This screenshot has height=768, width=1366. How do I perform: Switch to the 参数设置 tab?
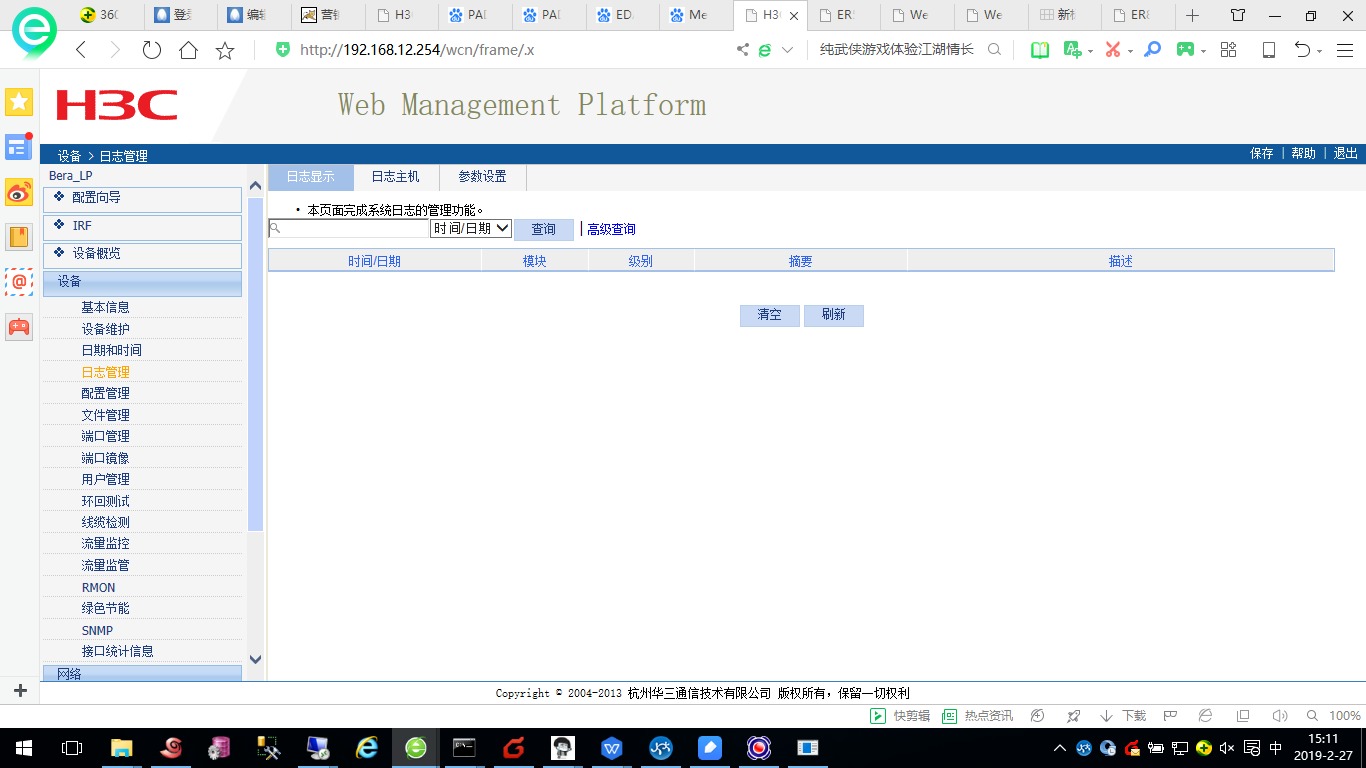point(482,177)
